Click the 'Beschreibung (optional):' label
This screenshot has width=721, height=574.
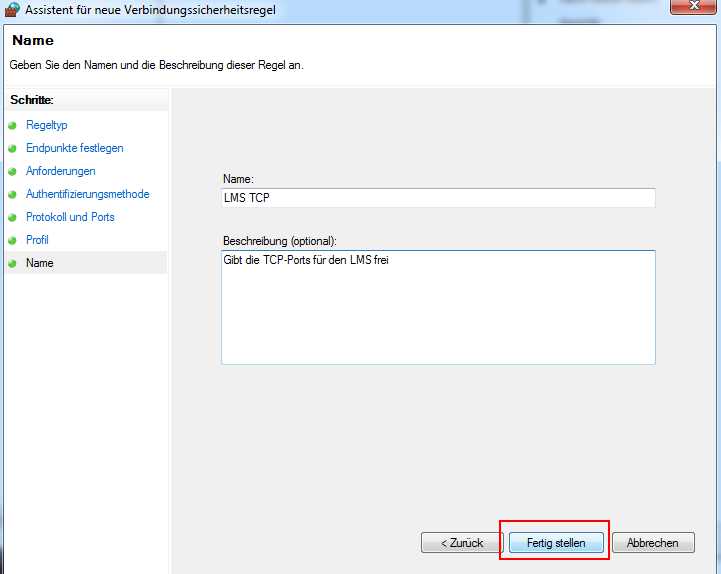[x=280, y=241]
